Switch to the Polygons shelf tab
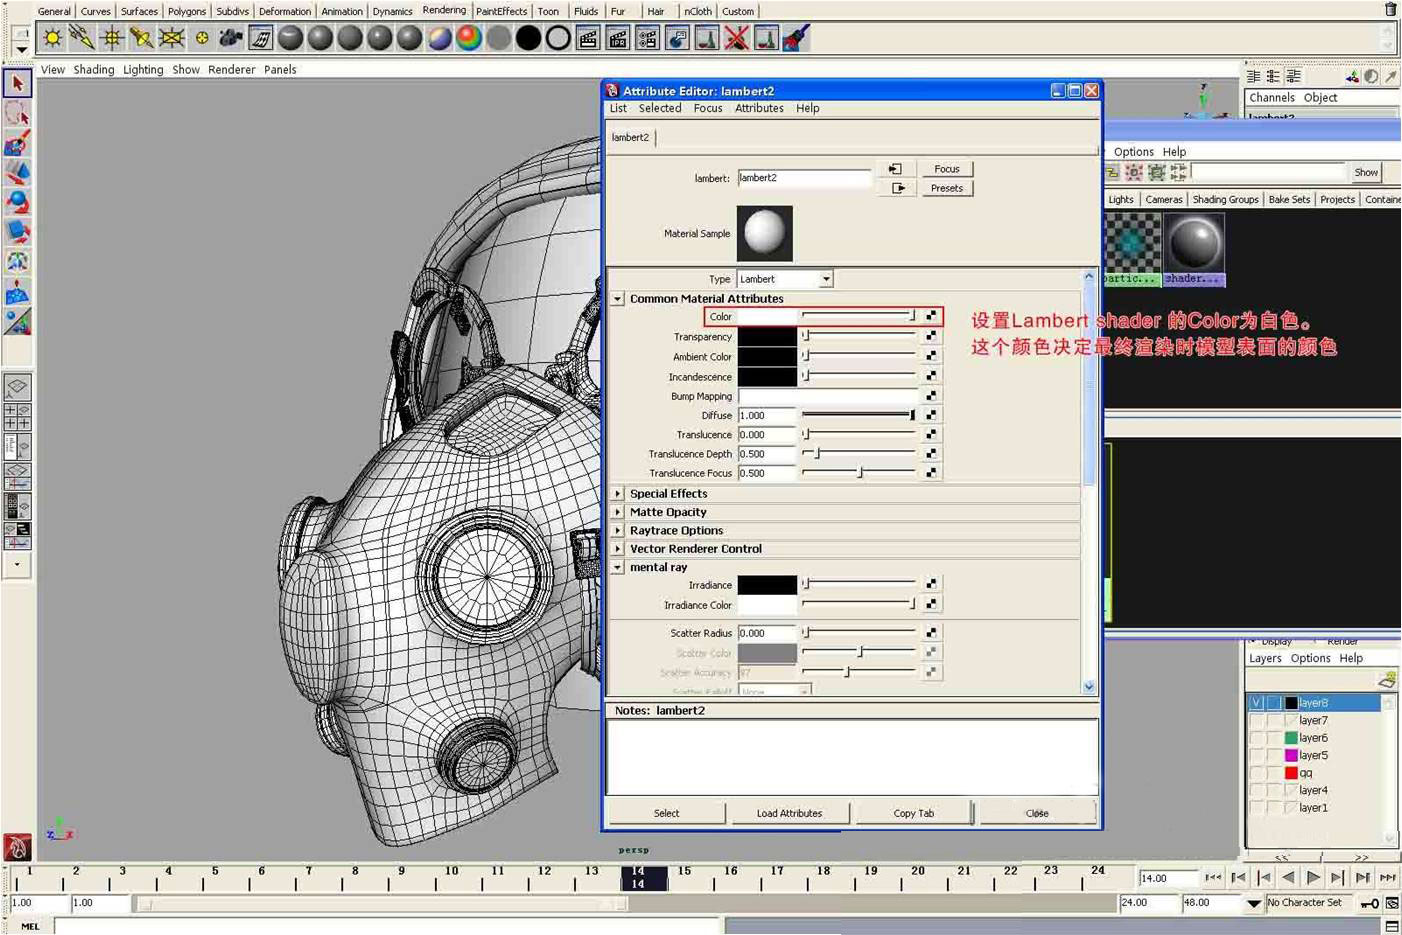1402x935 pixels. tap(187, 11)
